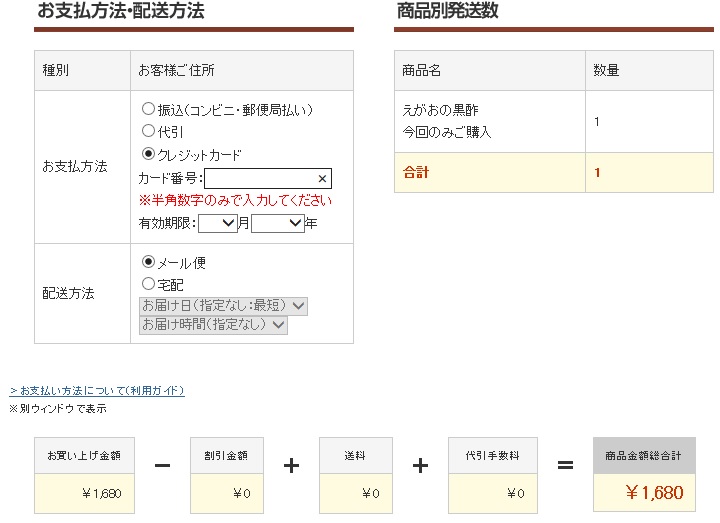720x523 pixels.
Task: Select the 宅配 delivery radio button
Action: point(149,284)
